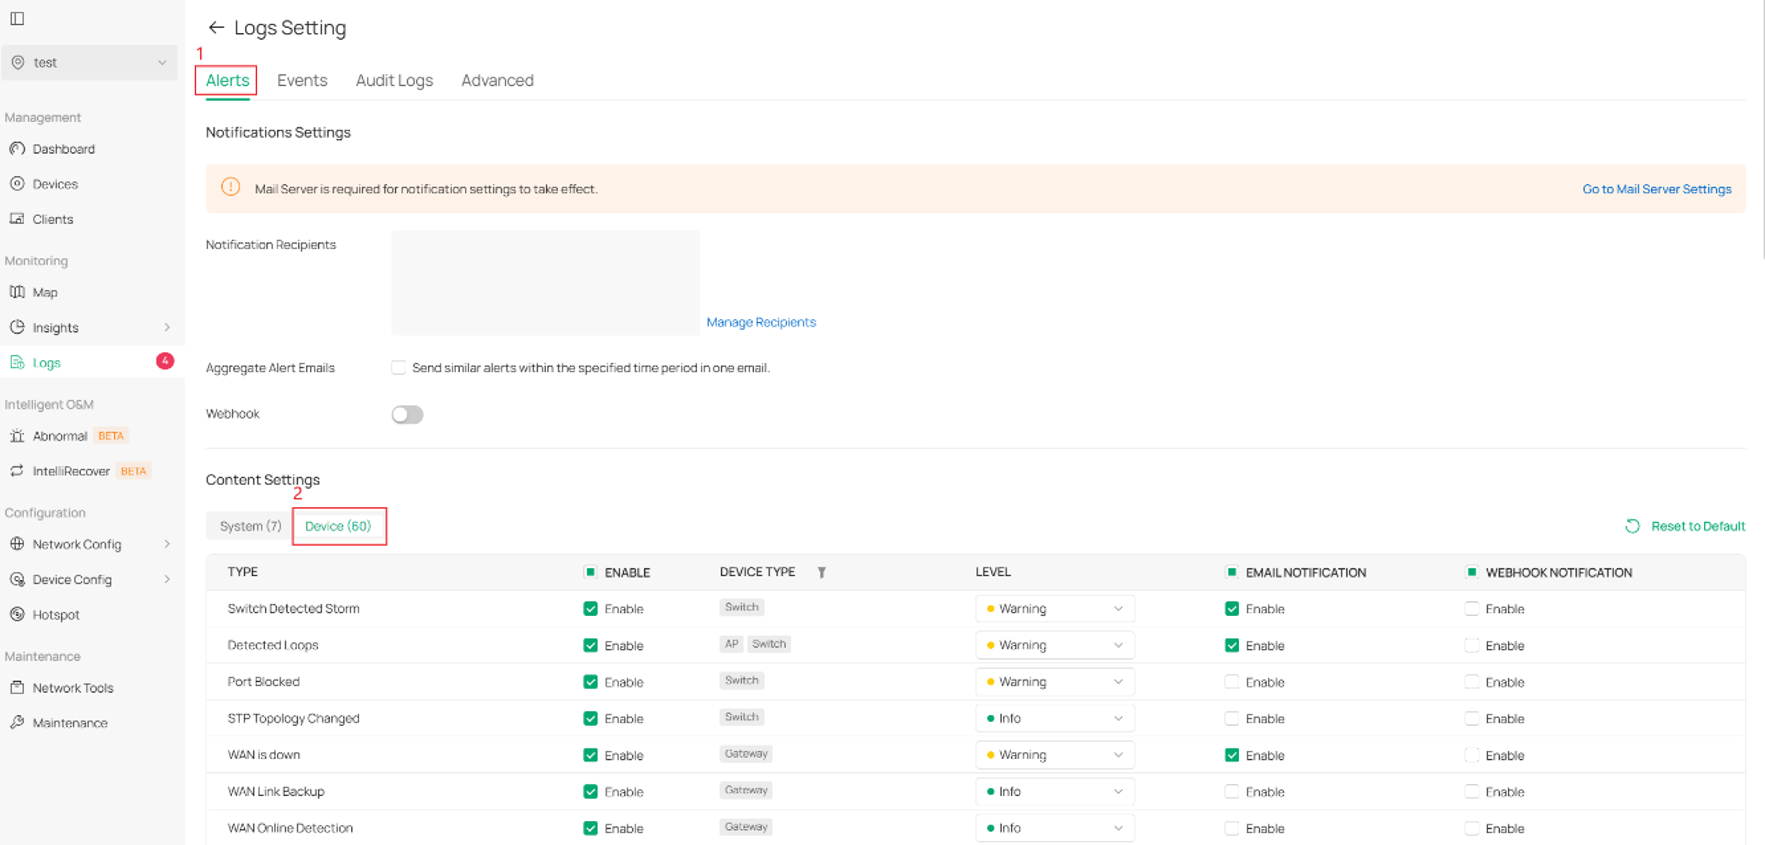Click the Insights pie chart icon

click(x=17, y=327)
